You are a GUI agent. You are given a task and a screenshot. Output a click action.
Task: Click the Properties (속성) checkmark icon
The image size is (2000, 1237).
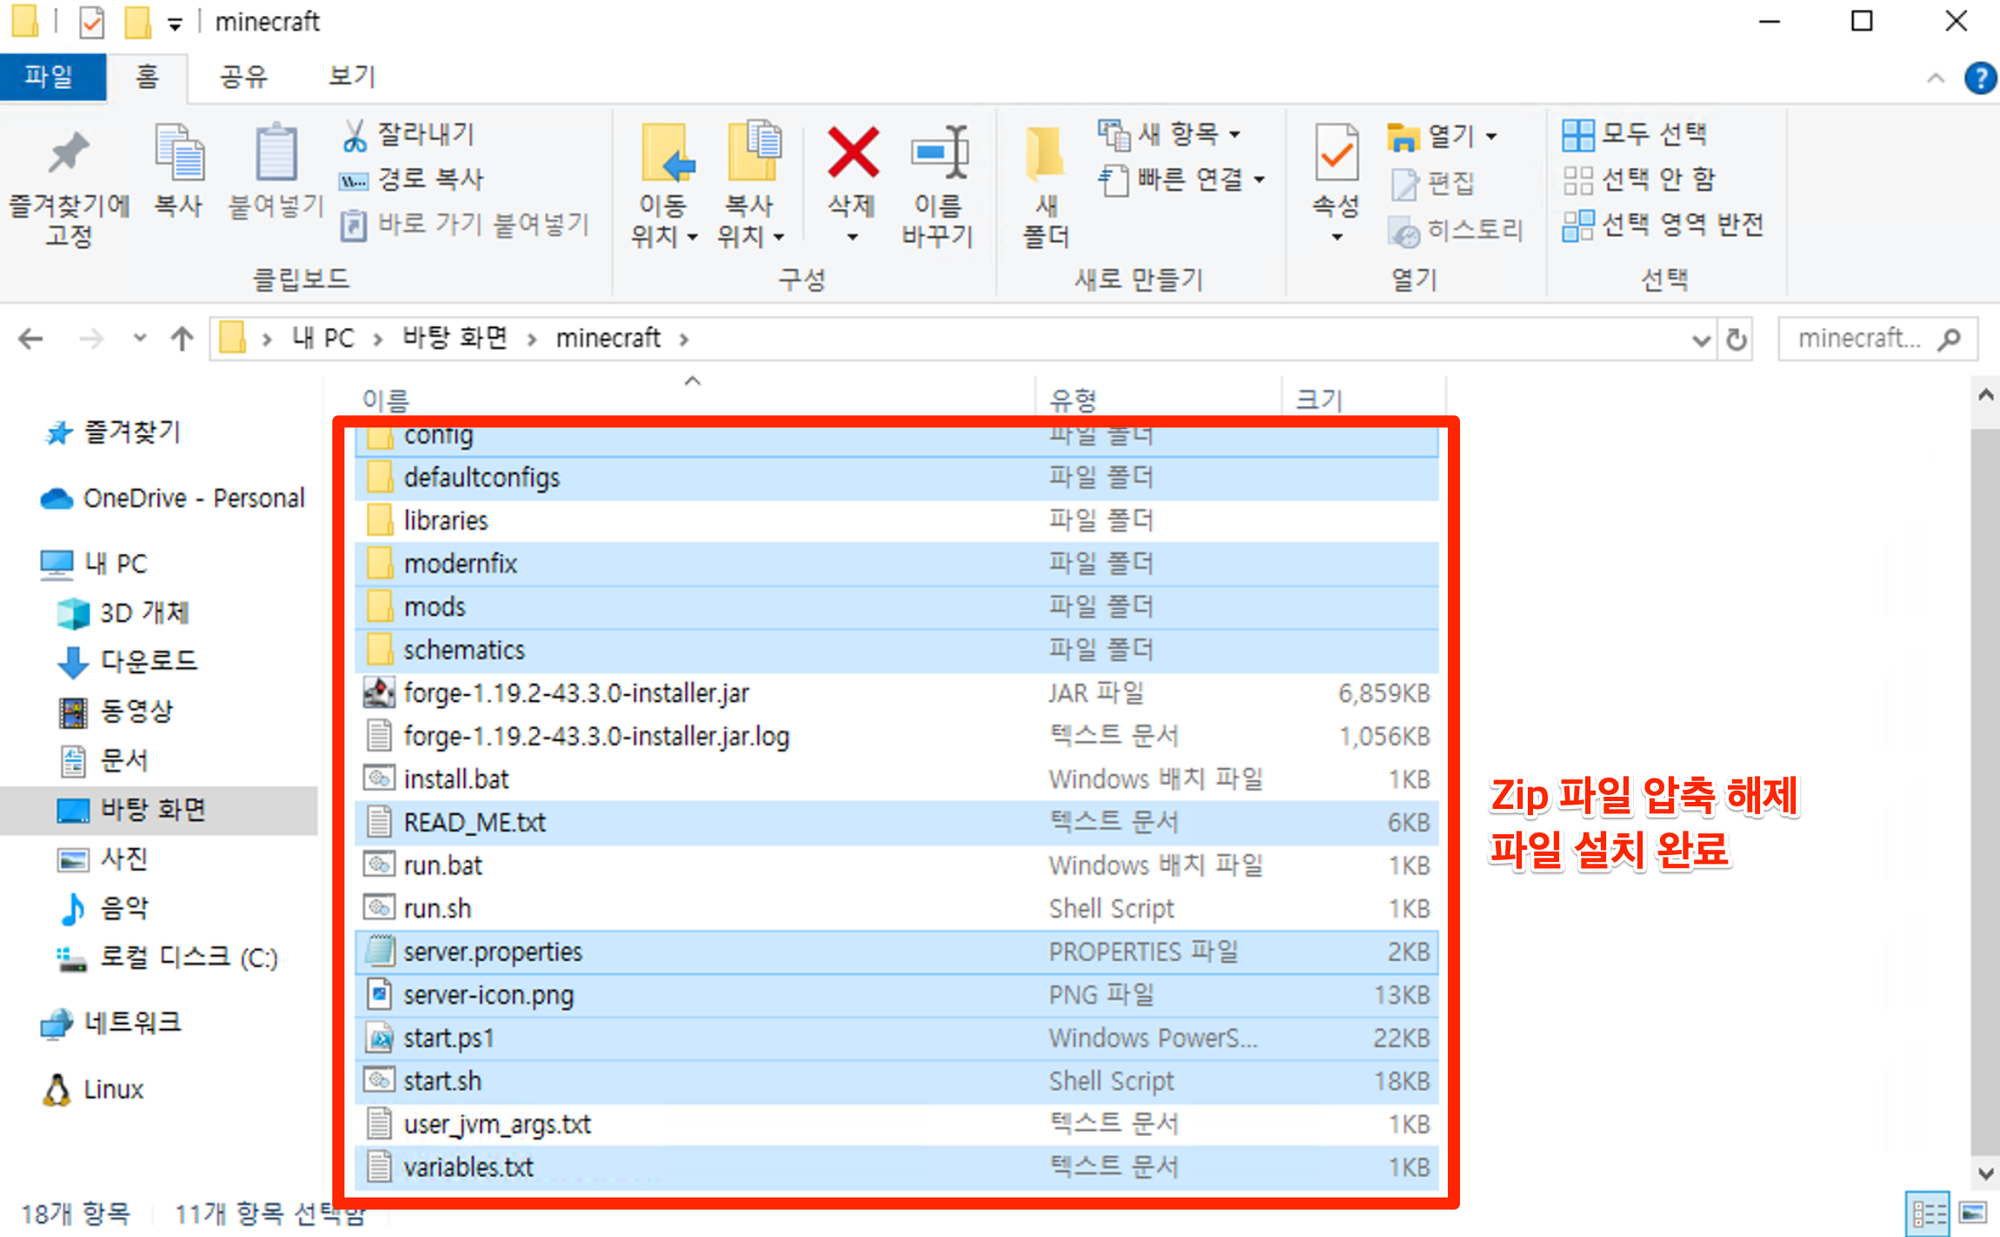click(x=1336, y=155)
